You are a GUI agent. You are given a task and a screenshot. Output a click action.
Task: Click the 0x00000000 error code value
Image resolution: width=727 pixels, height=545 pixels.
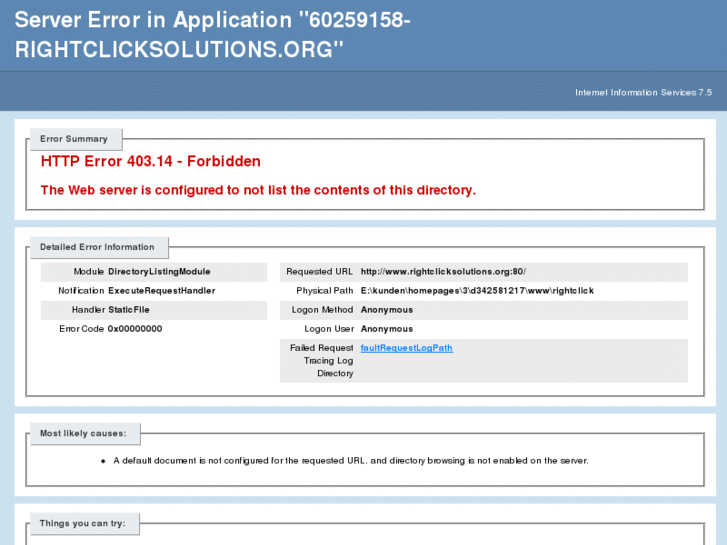135,329
